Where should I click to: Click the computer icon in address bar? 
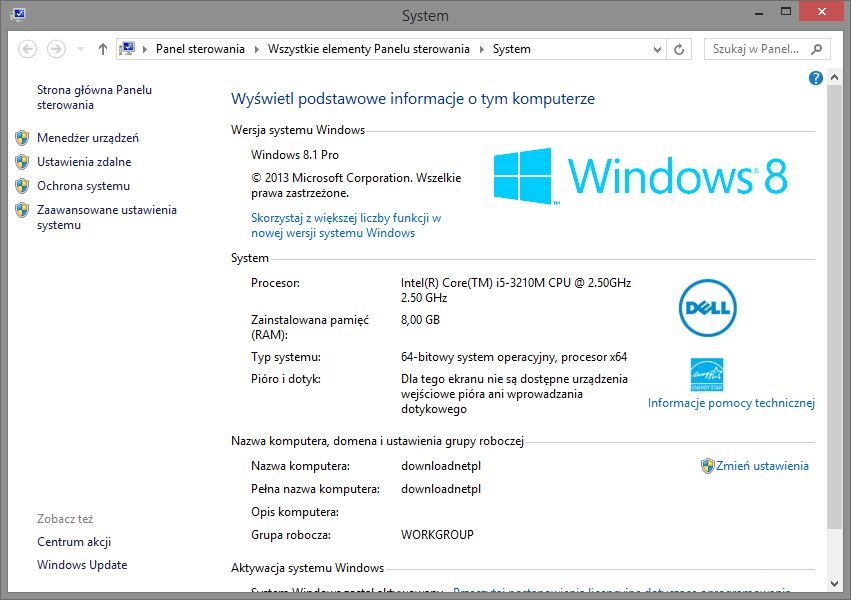[127, 49]
